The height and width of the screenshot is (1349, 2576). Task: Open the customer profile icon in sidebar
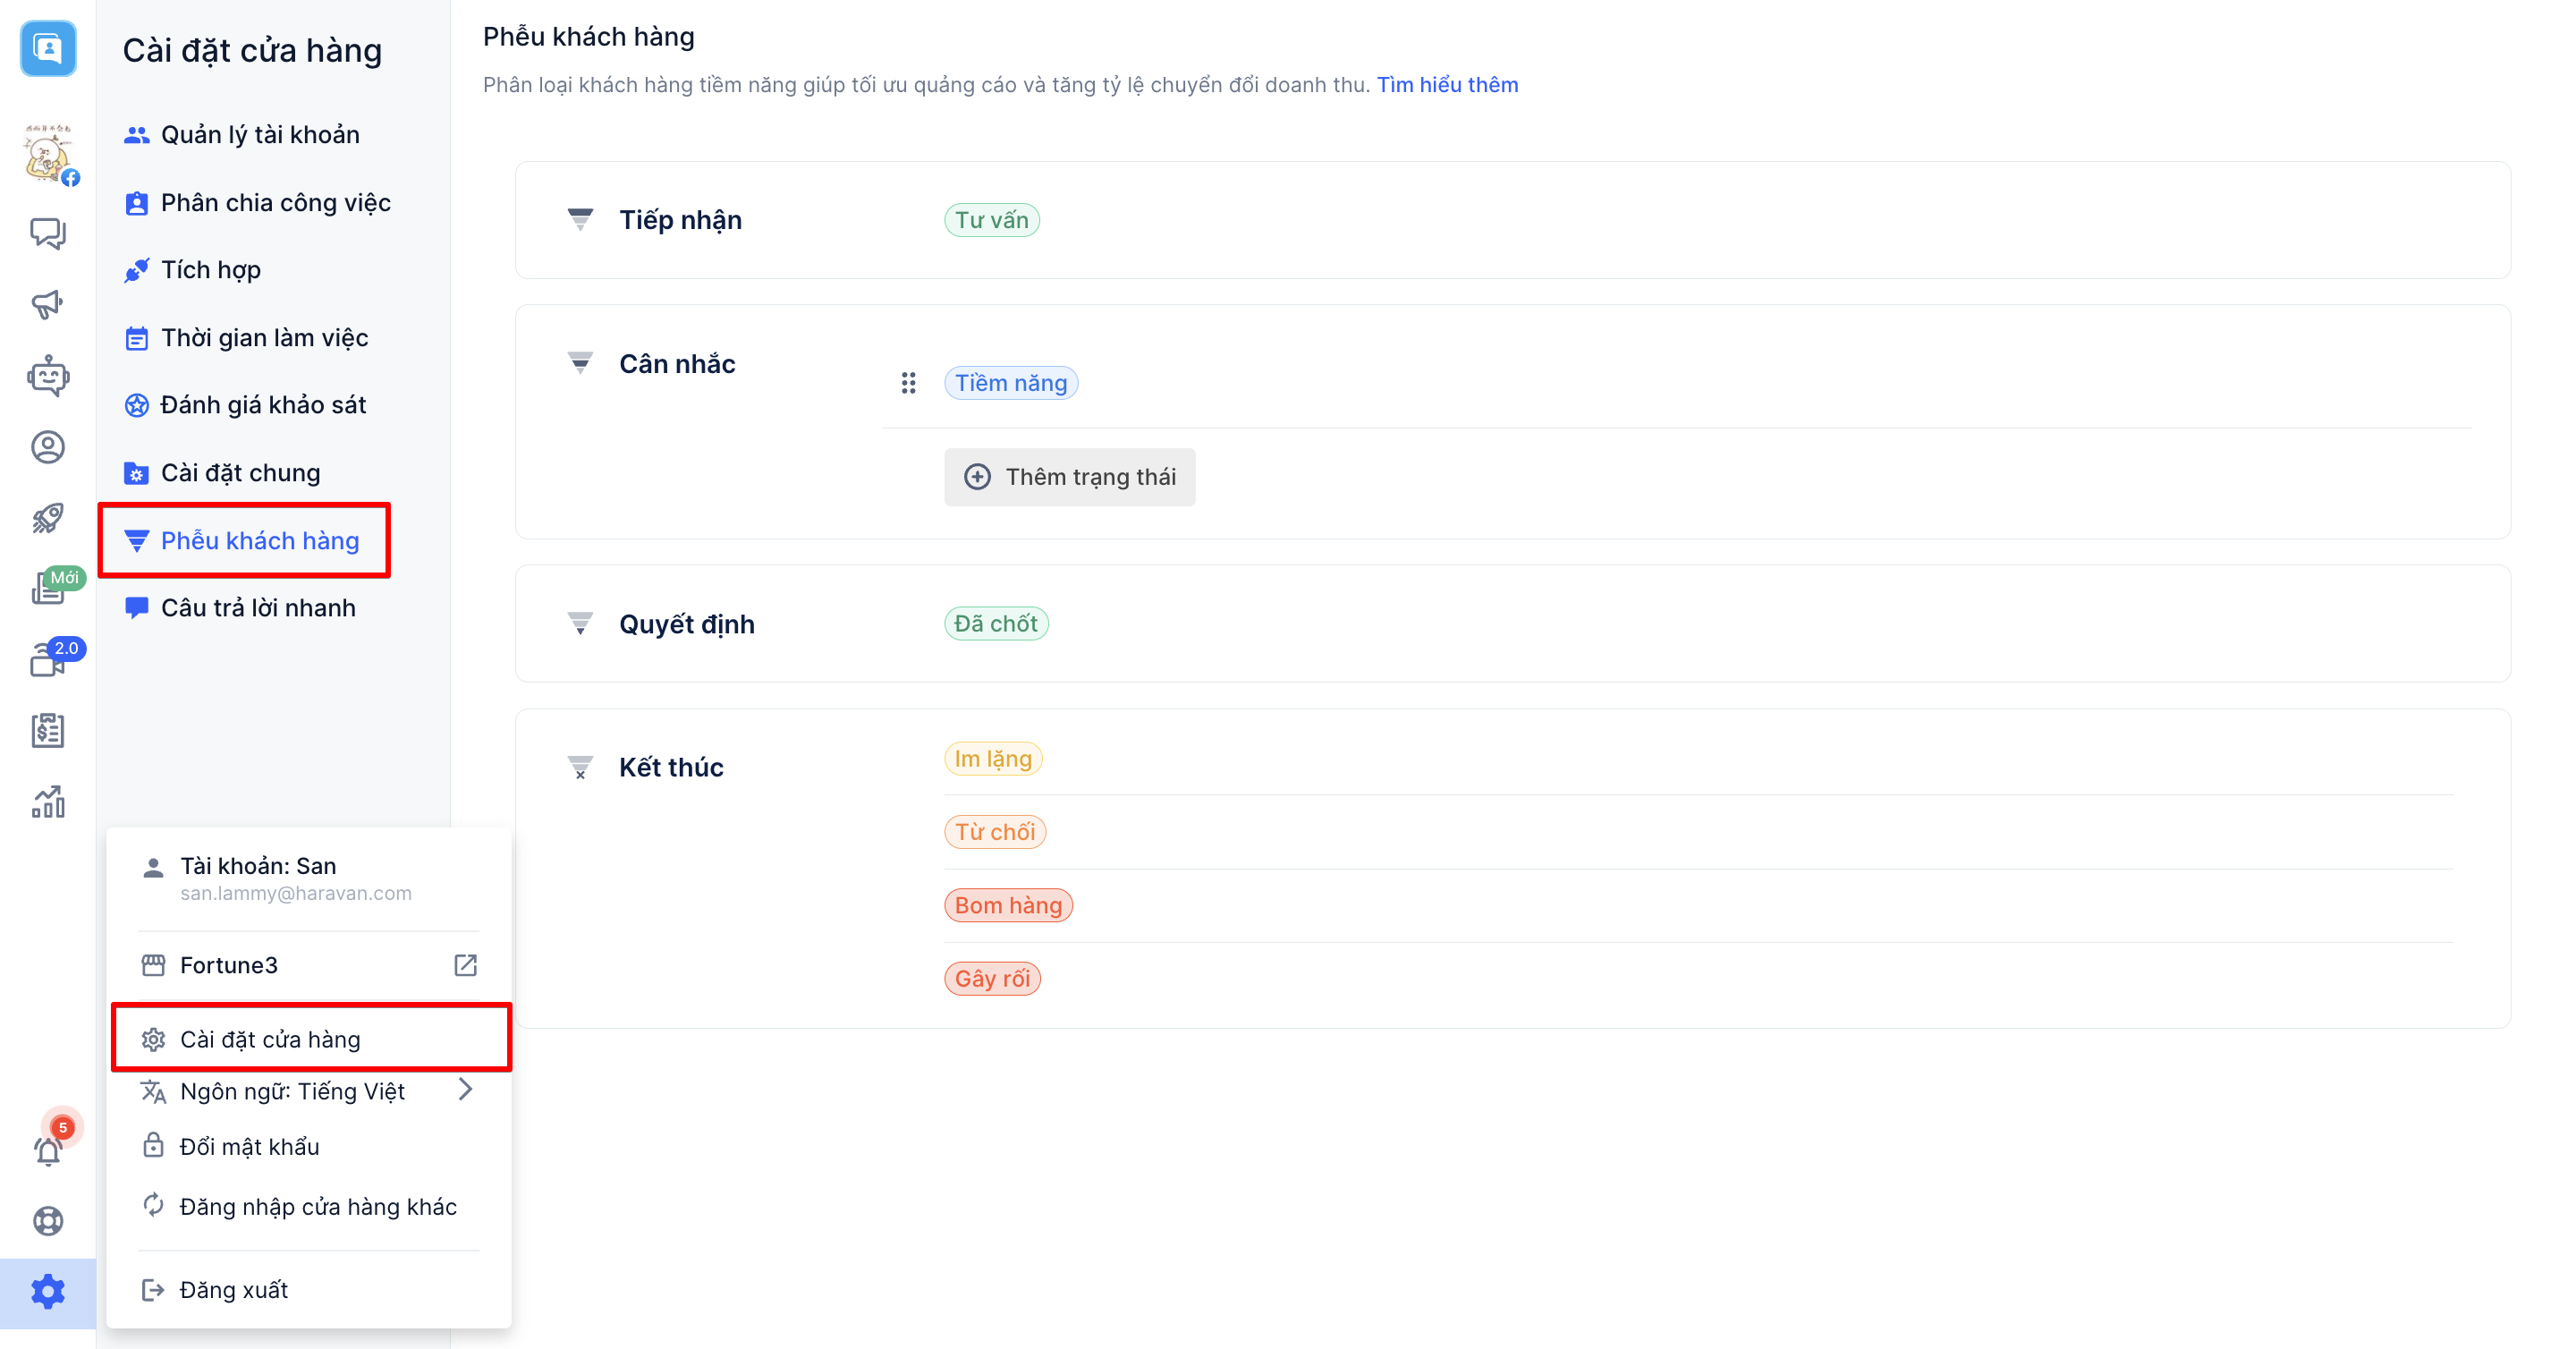47,447
